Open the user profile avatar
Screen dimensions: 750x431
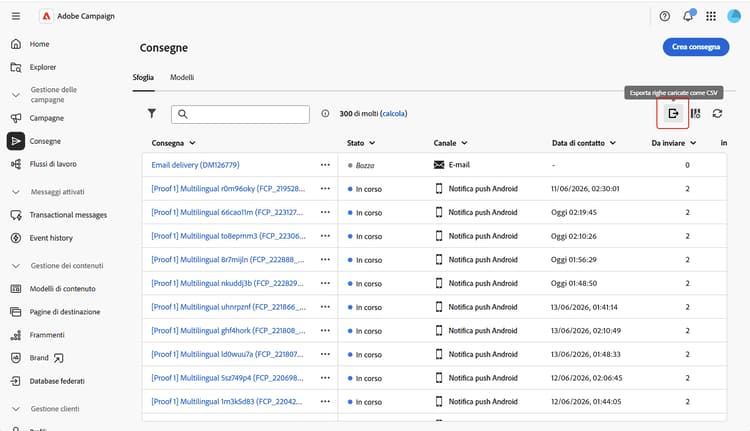tap(734, 16)
